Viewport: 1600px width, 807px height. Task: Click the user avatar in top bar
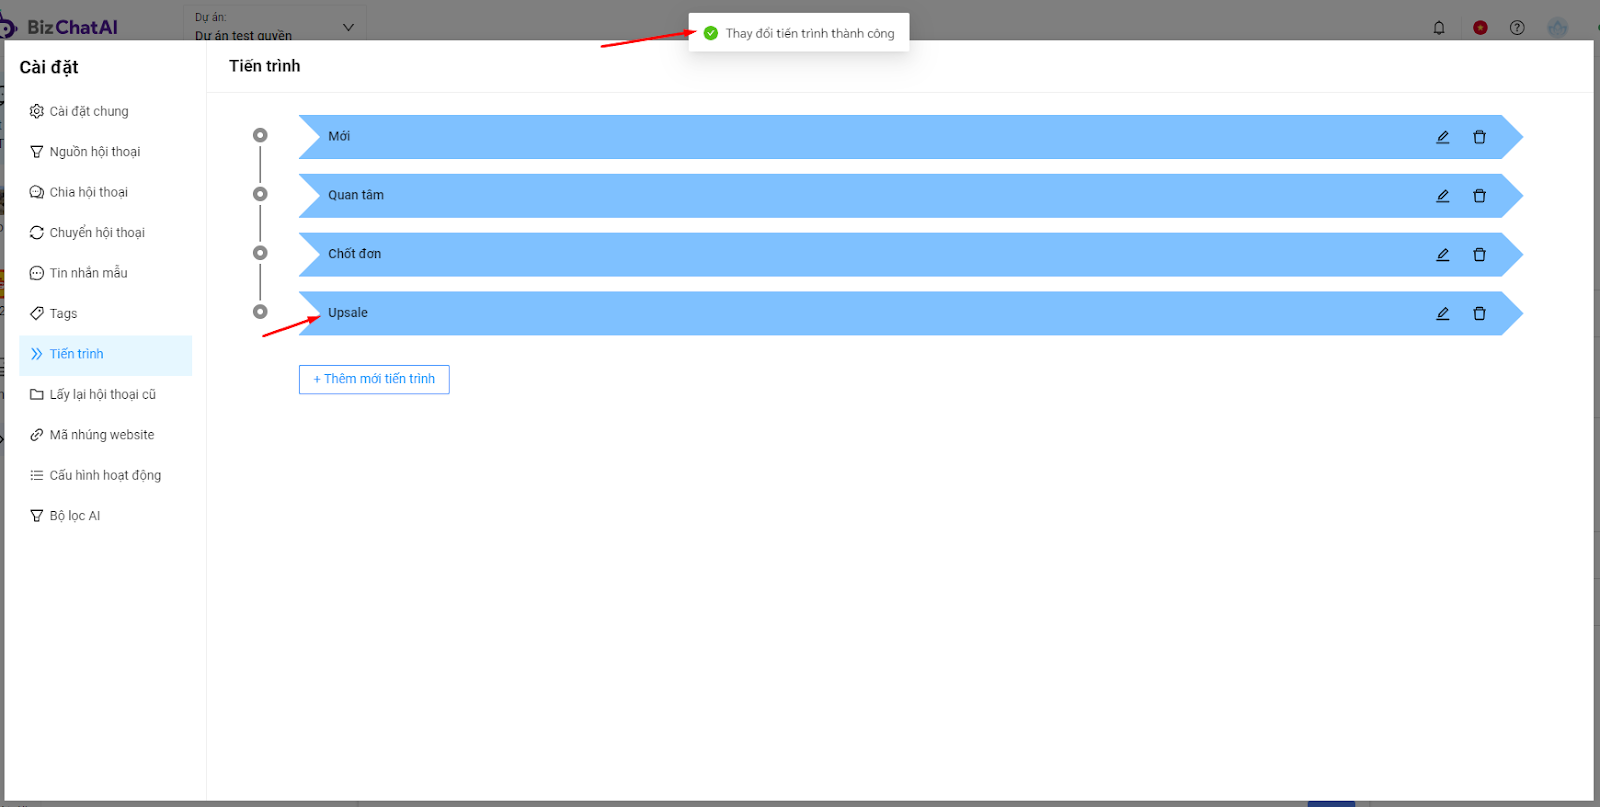[x=1557, y=28]
